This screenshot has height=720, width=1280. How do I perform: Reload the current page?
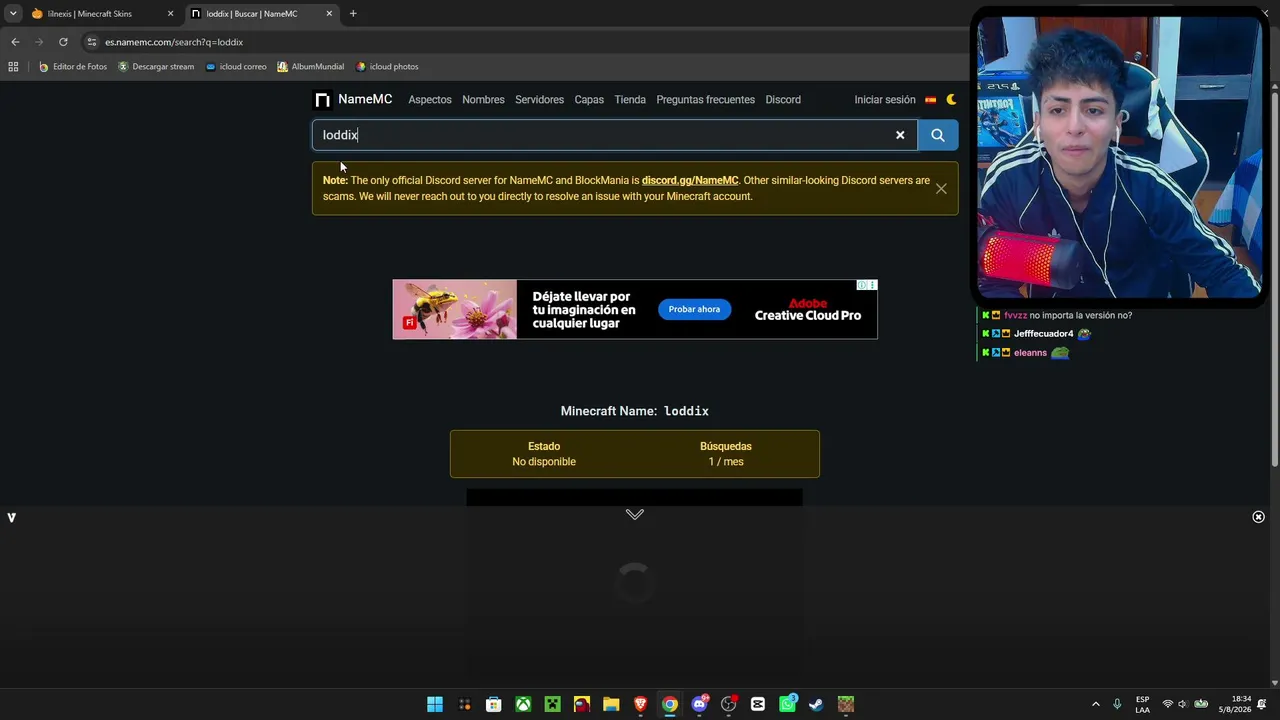[x=63, y=42]
